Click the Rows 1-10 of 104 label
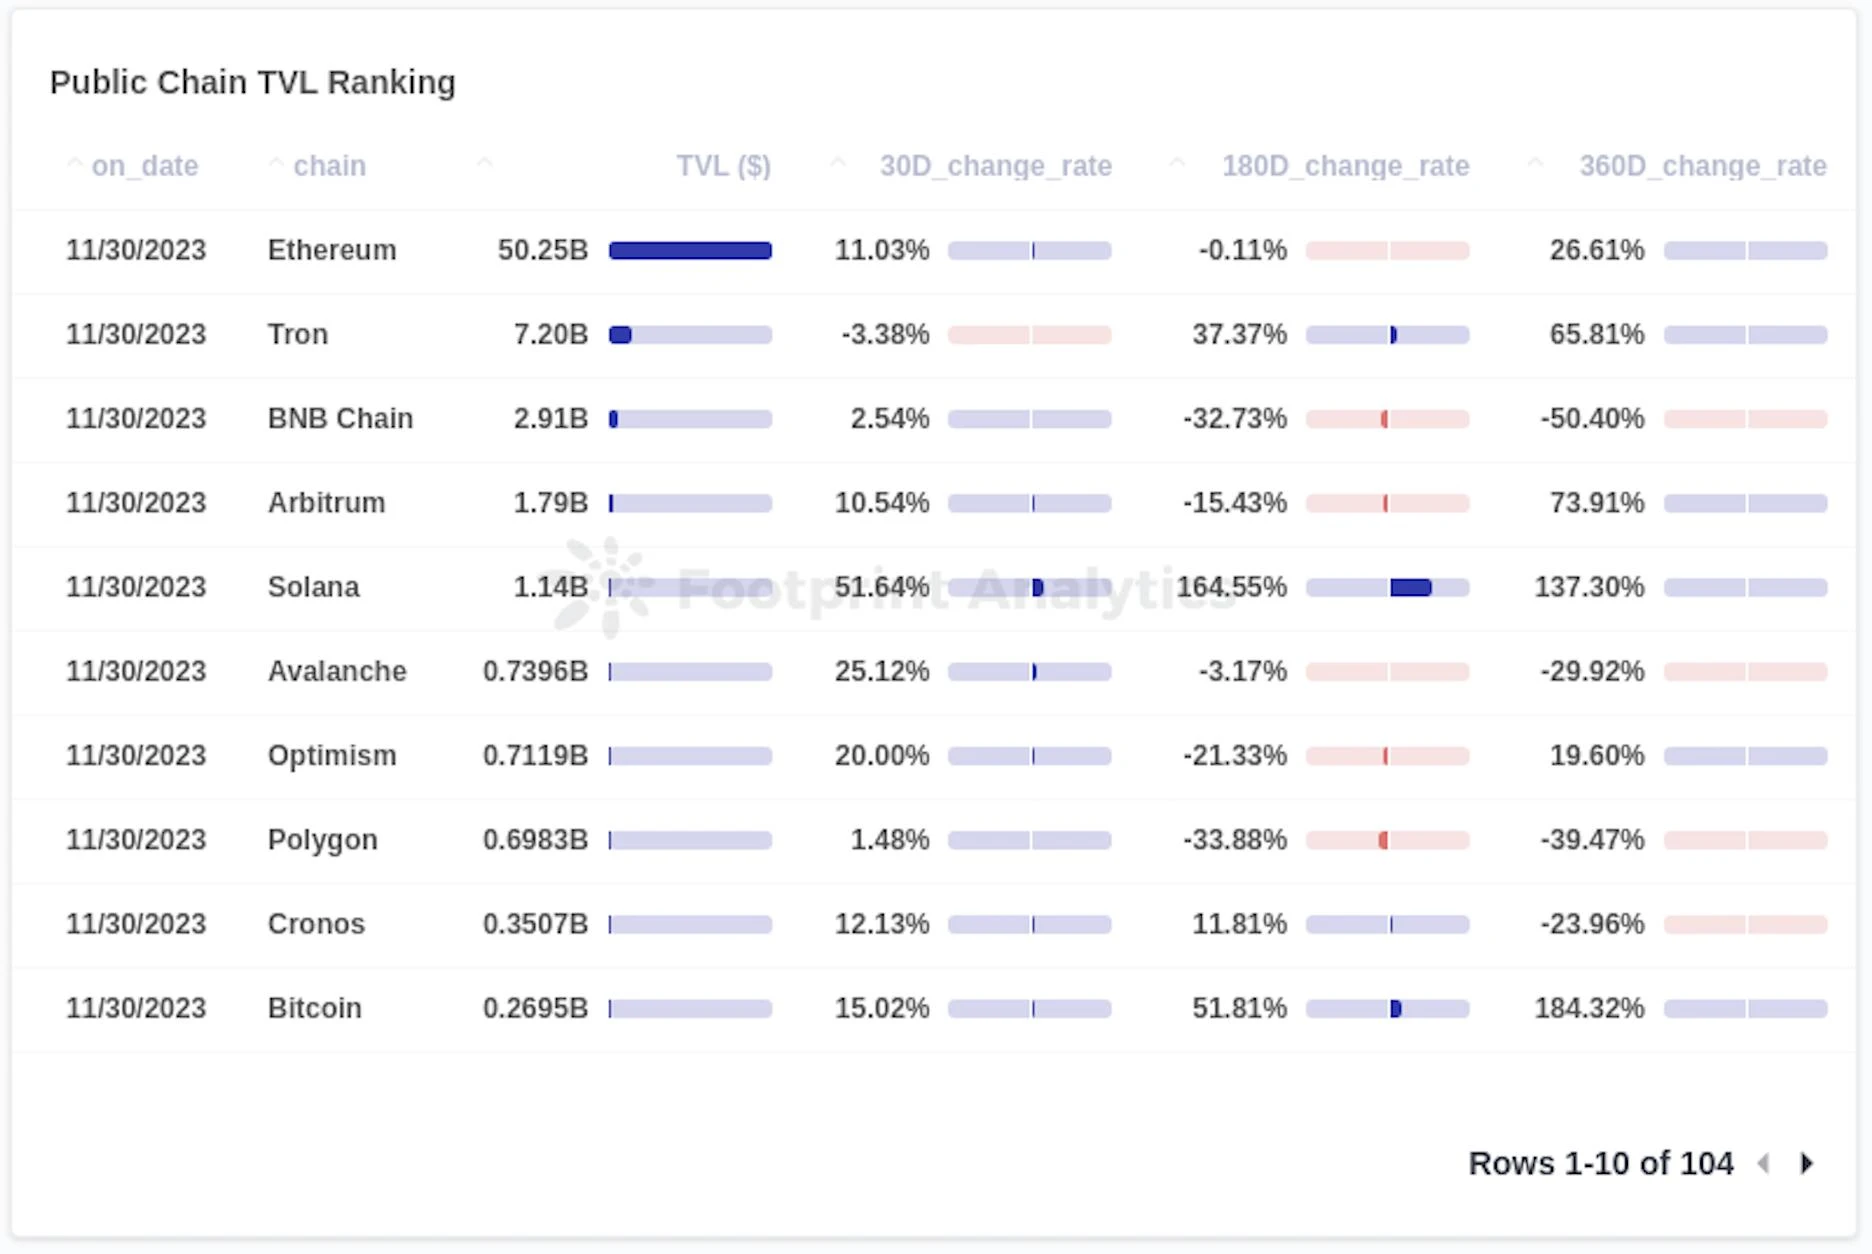 click(1600, 1163)
